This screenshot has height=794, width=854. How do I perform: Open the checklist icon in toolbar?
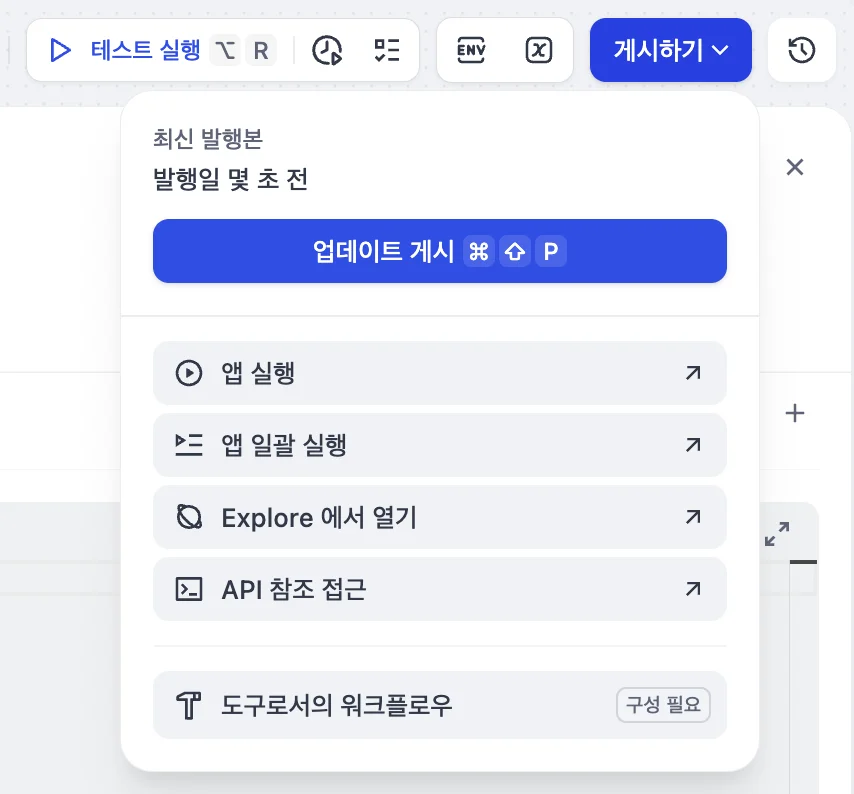coord(386,50)
